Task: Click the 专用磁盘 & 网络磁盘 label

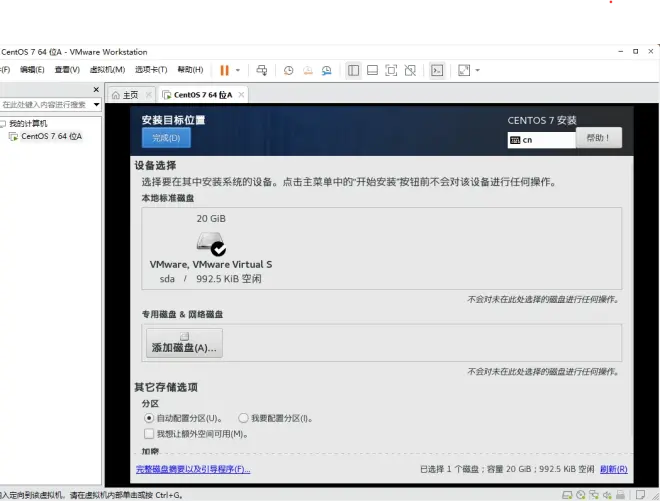Action: pyautogui.click(x=182, y=314)
